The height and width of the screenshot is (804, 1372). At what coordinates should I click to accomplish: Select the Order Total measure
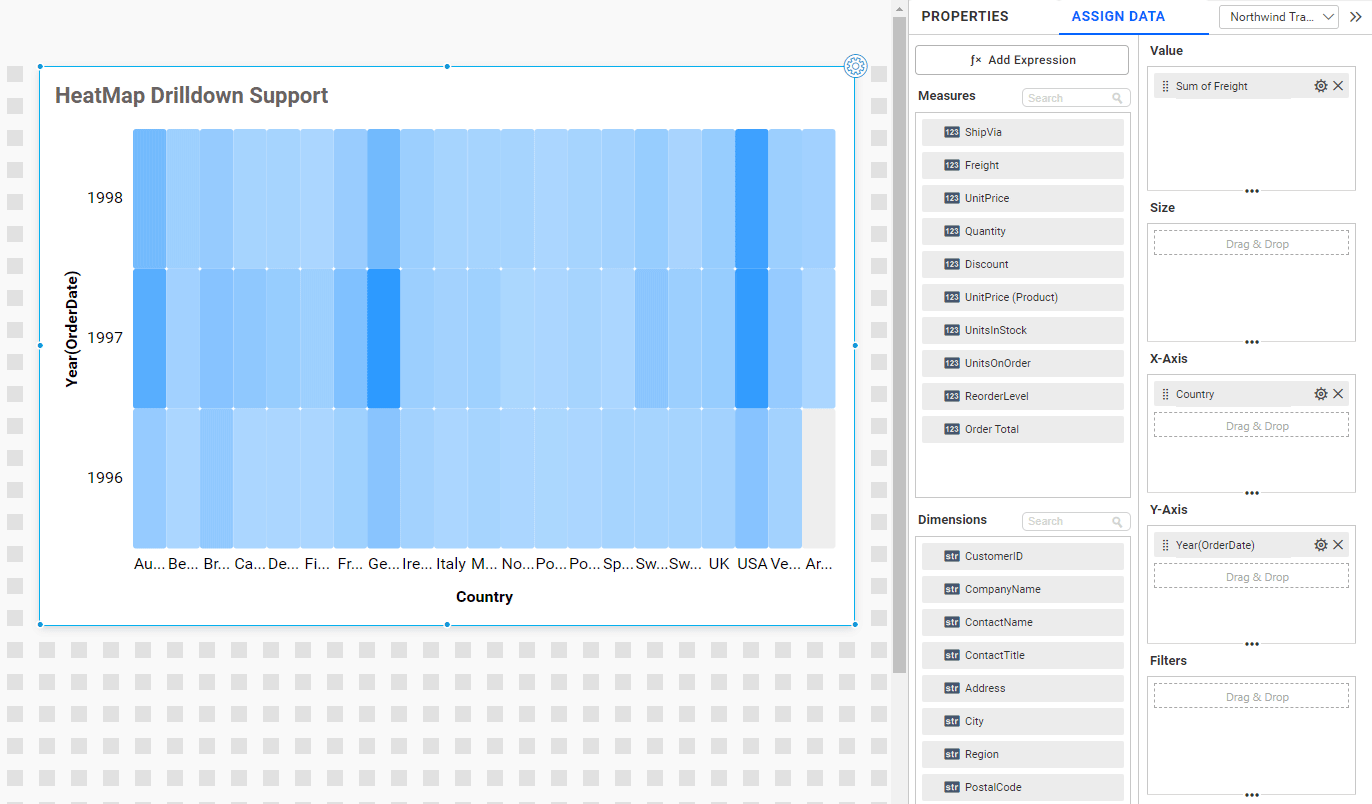1022,429
